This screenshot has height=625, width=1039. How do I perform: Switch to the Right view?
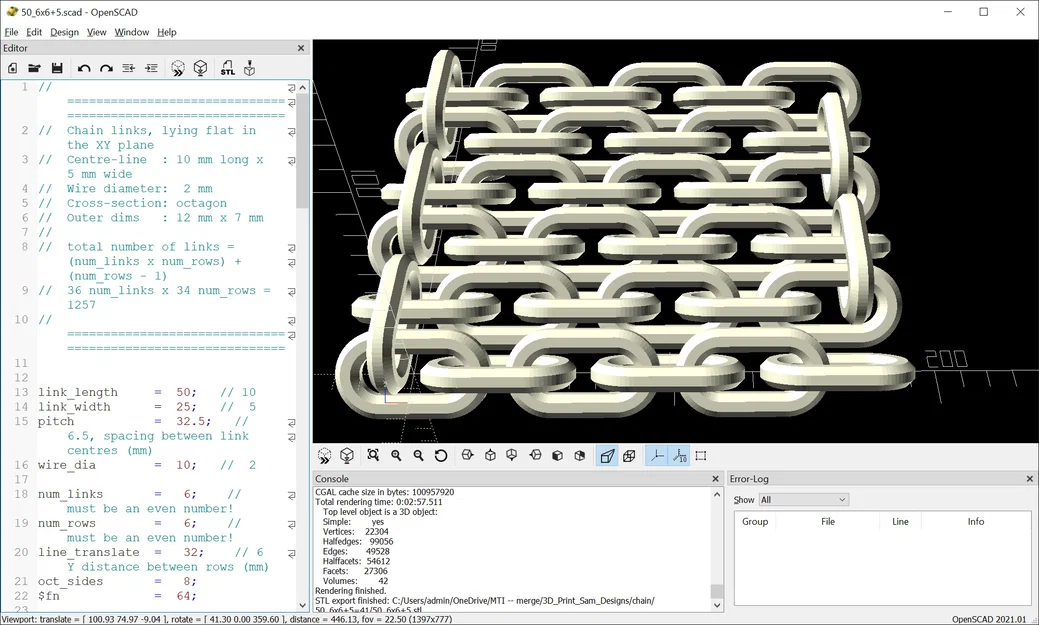coord(467,455)
